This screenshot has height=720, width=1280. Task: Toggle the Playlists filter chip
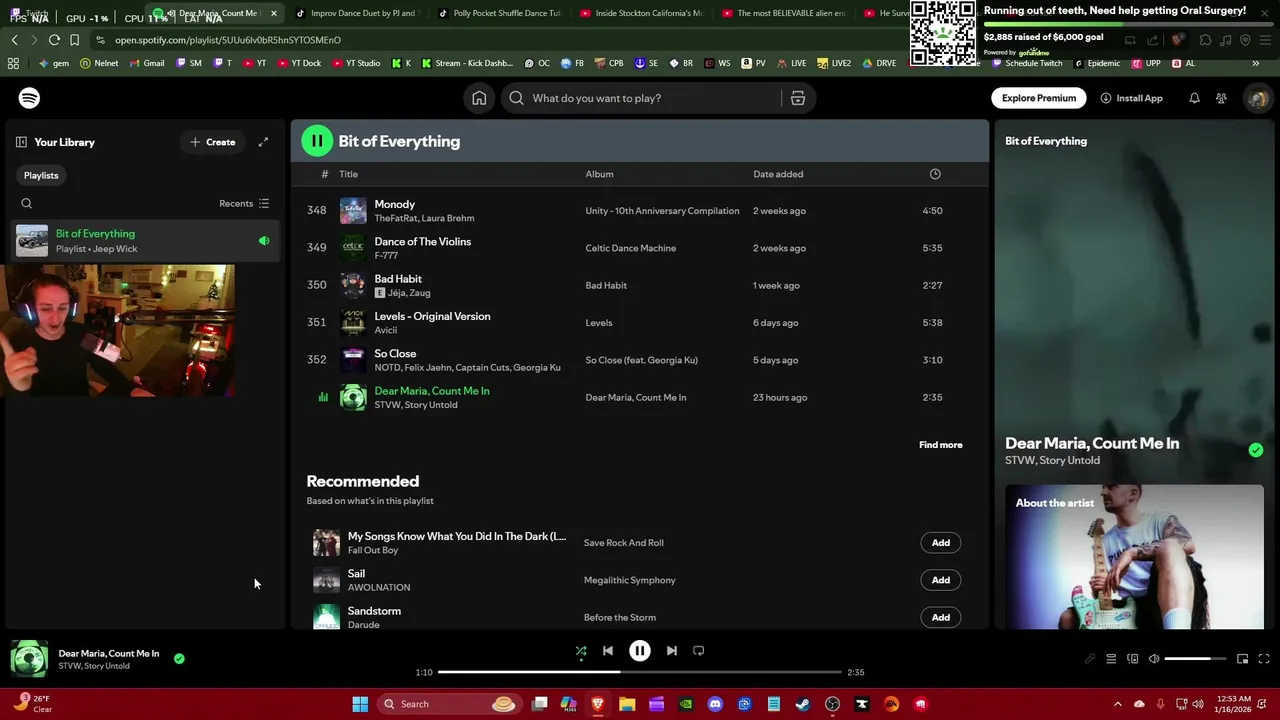point(41,175)
